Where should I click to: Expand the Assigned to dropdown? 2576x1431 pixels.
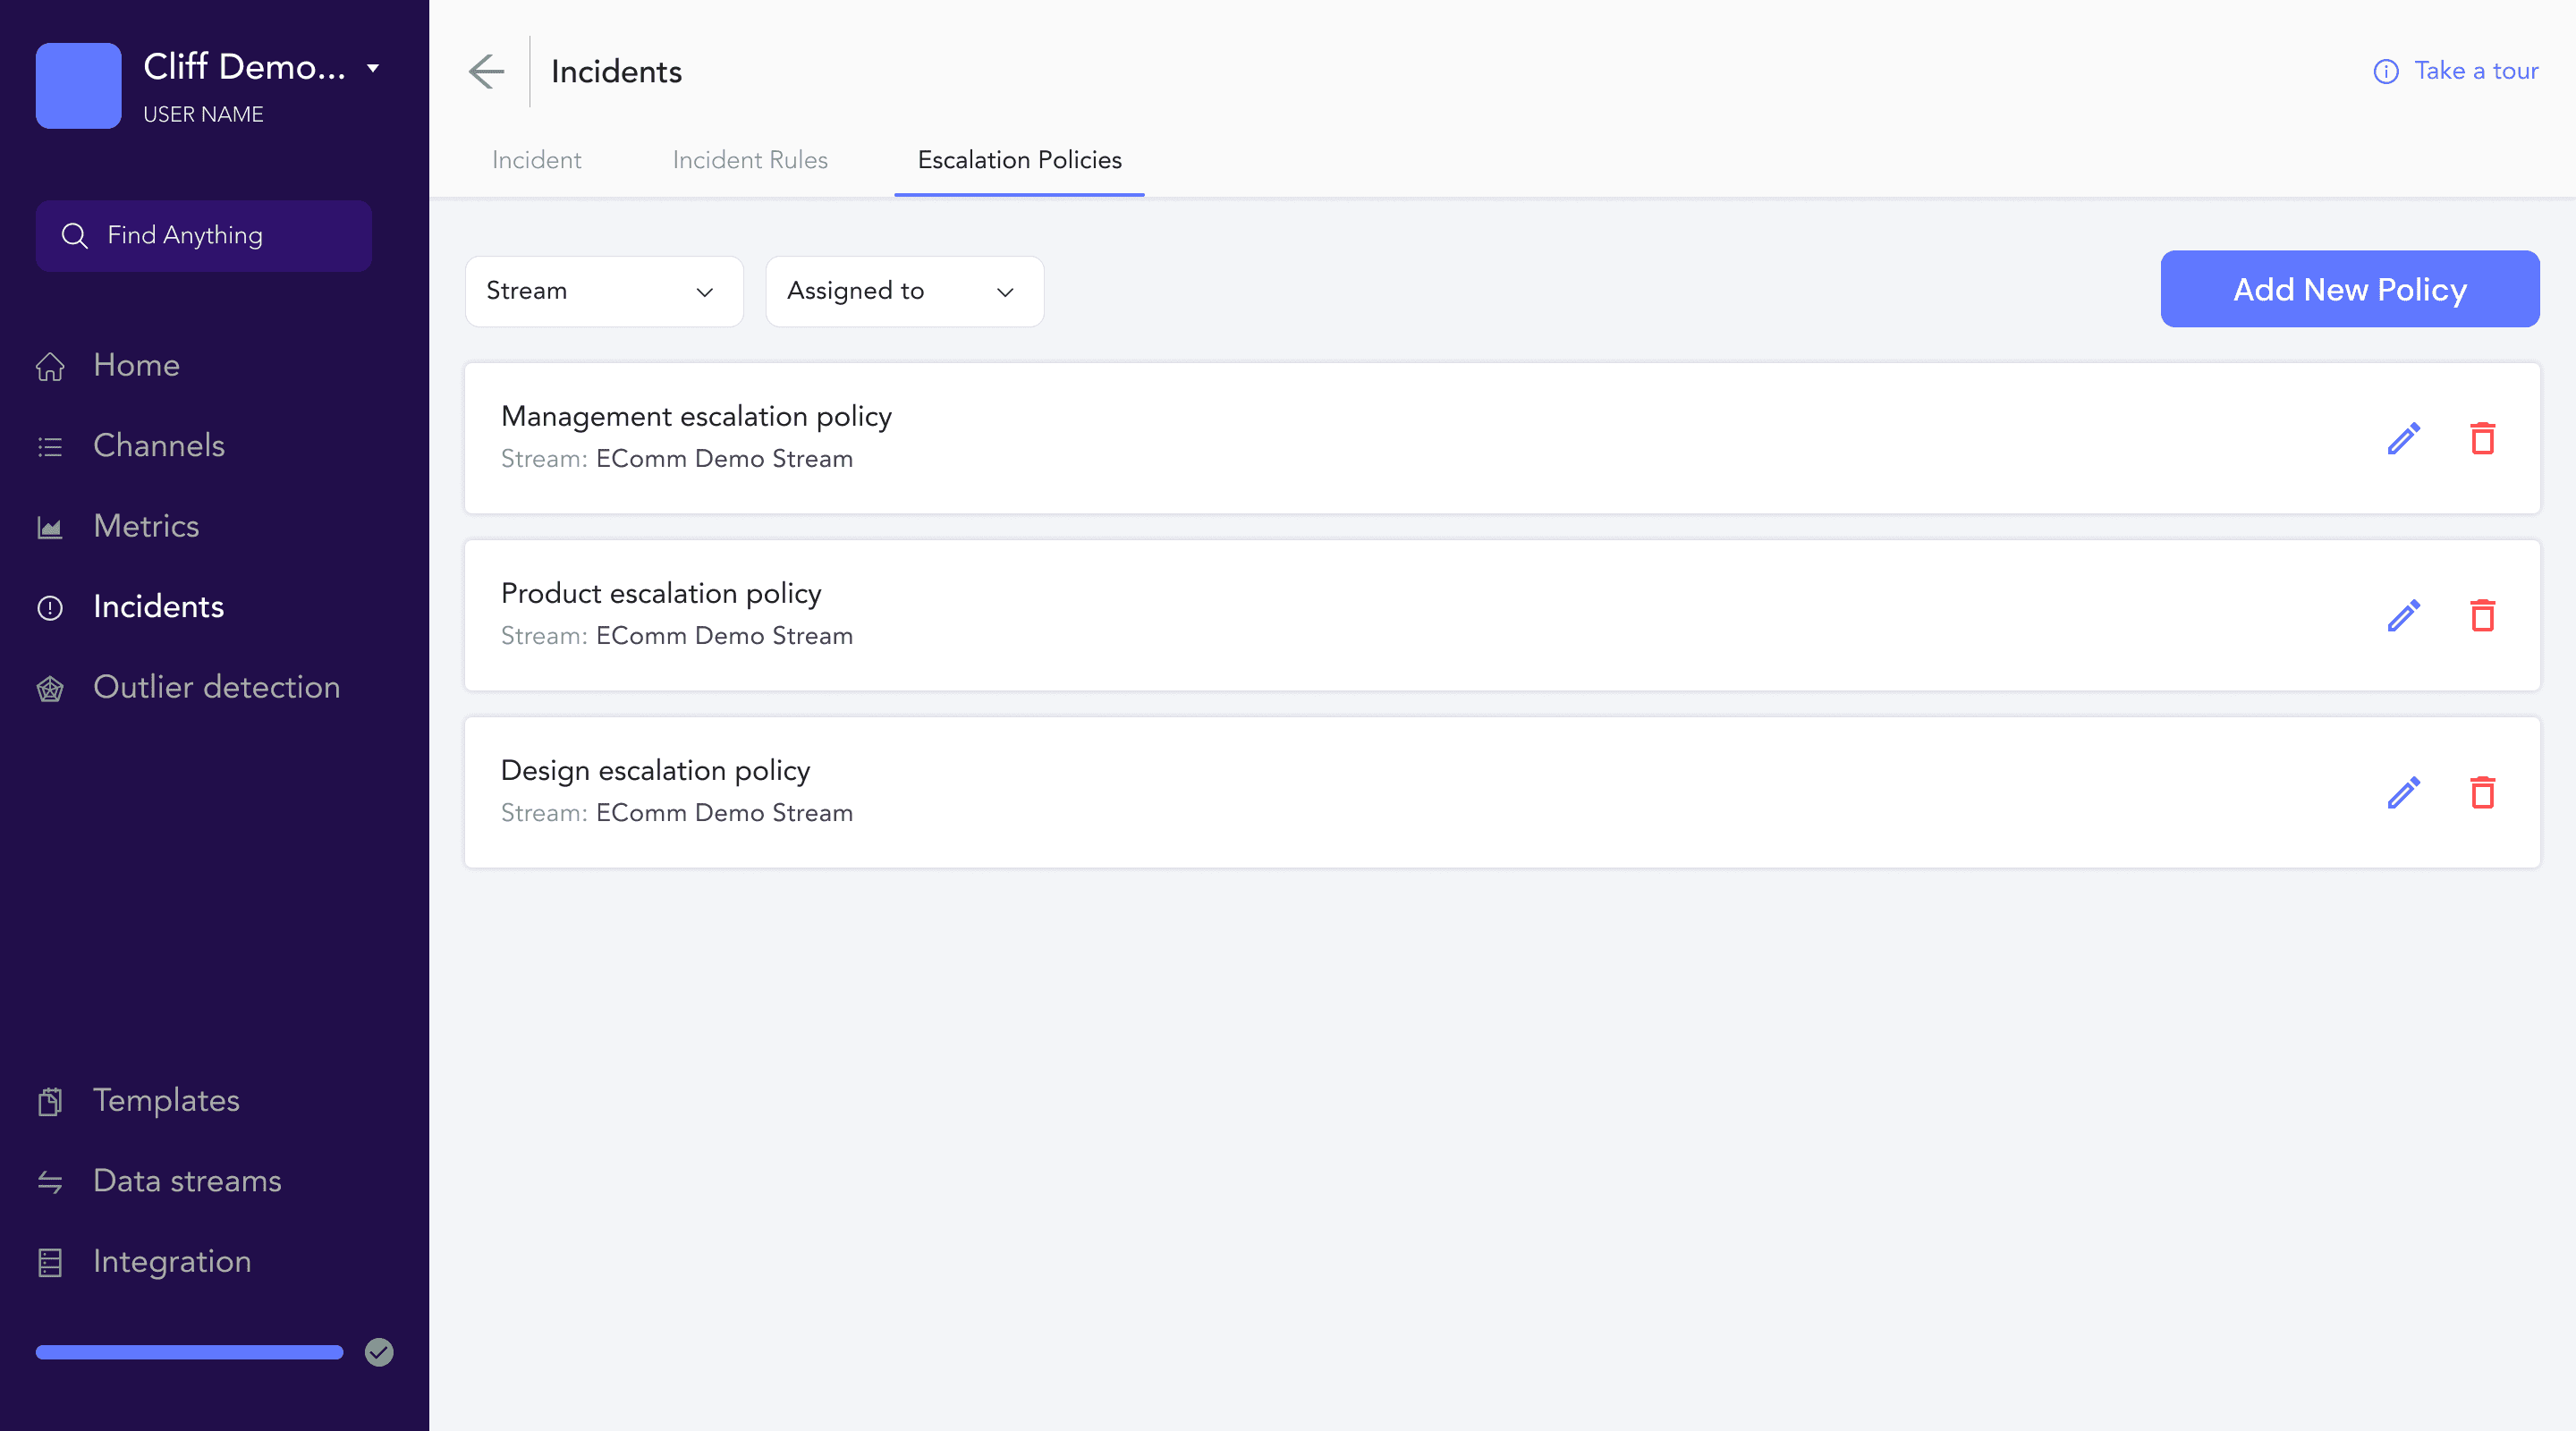[x=904, y=291]
